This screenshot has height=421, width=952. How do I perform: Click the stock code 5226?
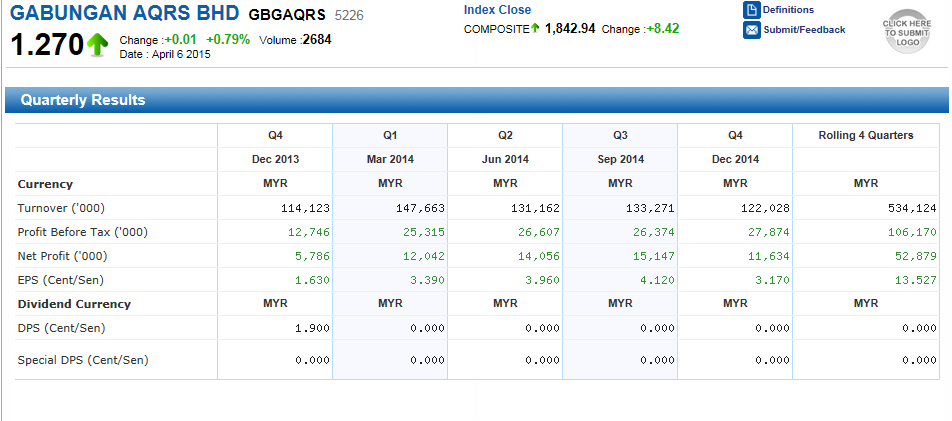(x=349, y=15)
